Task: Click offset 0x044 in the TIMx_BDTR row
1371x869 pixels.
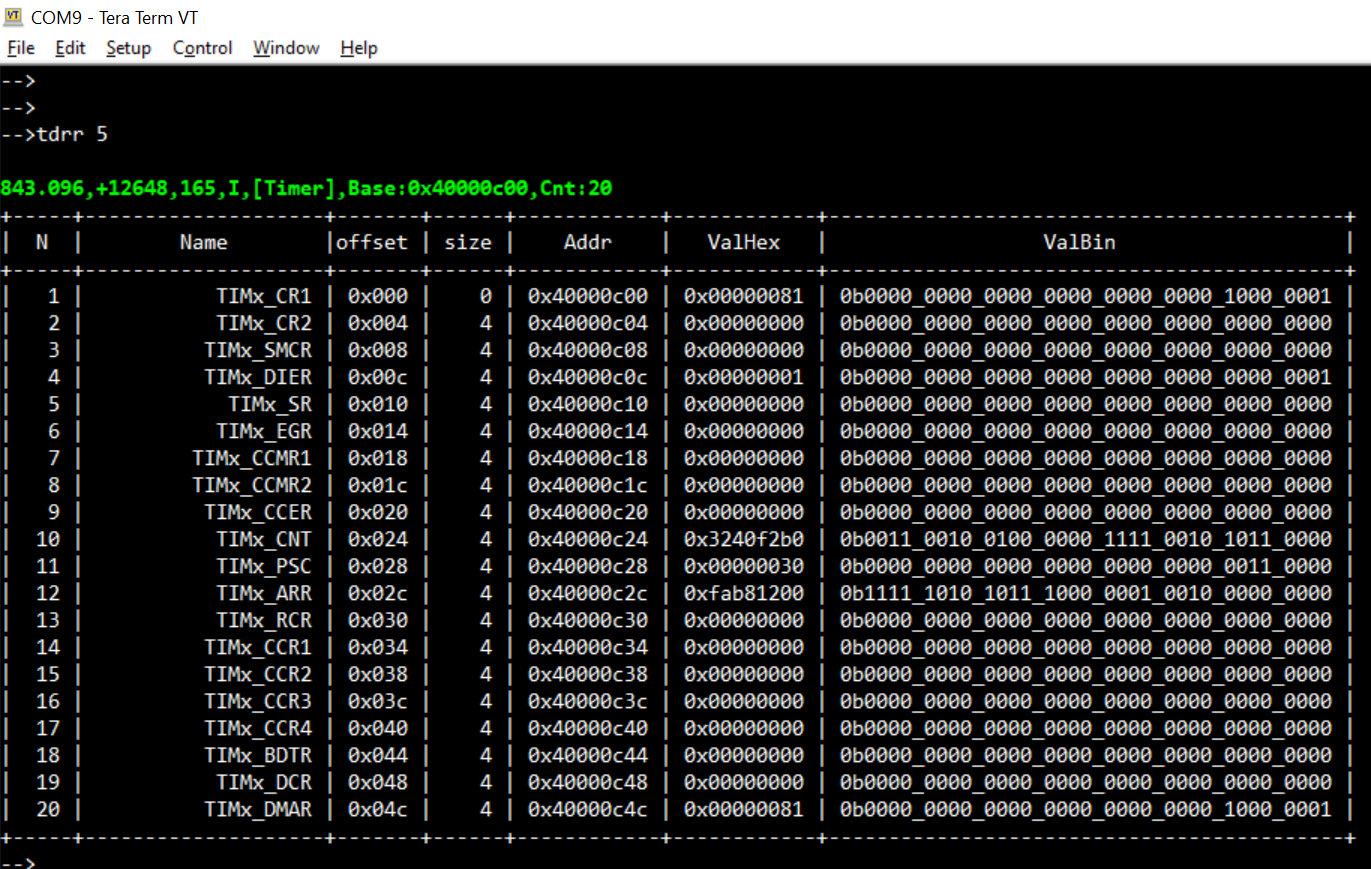Action: click(378, 755)
